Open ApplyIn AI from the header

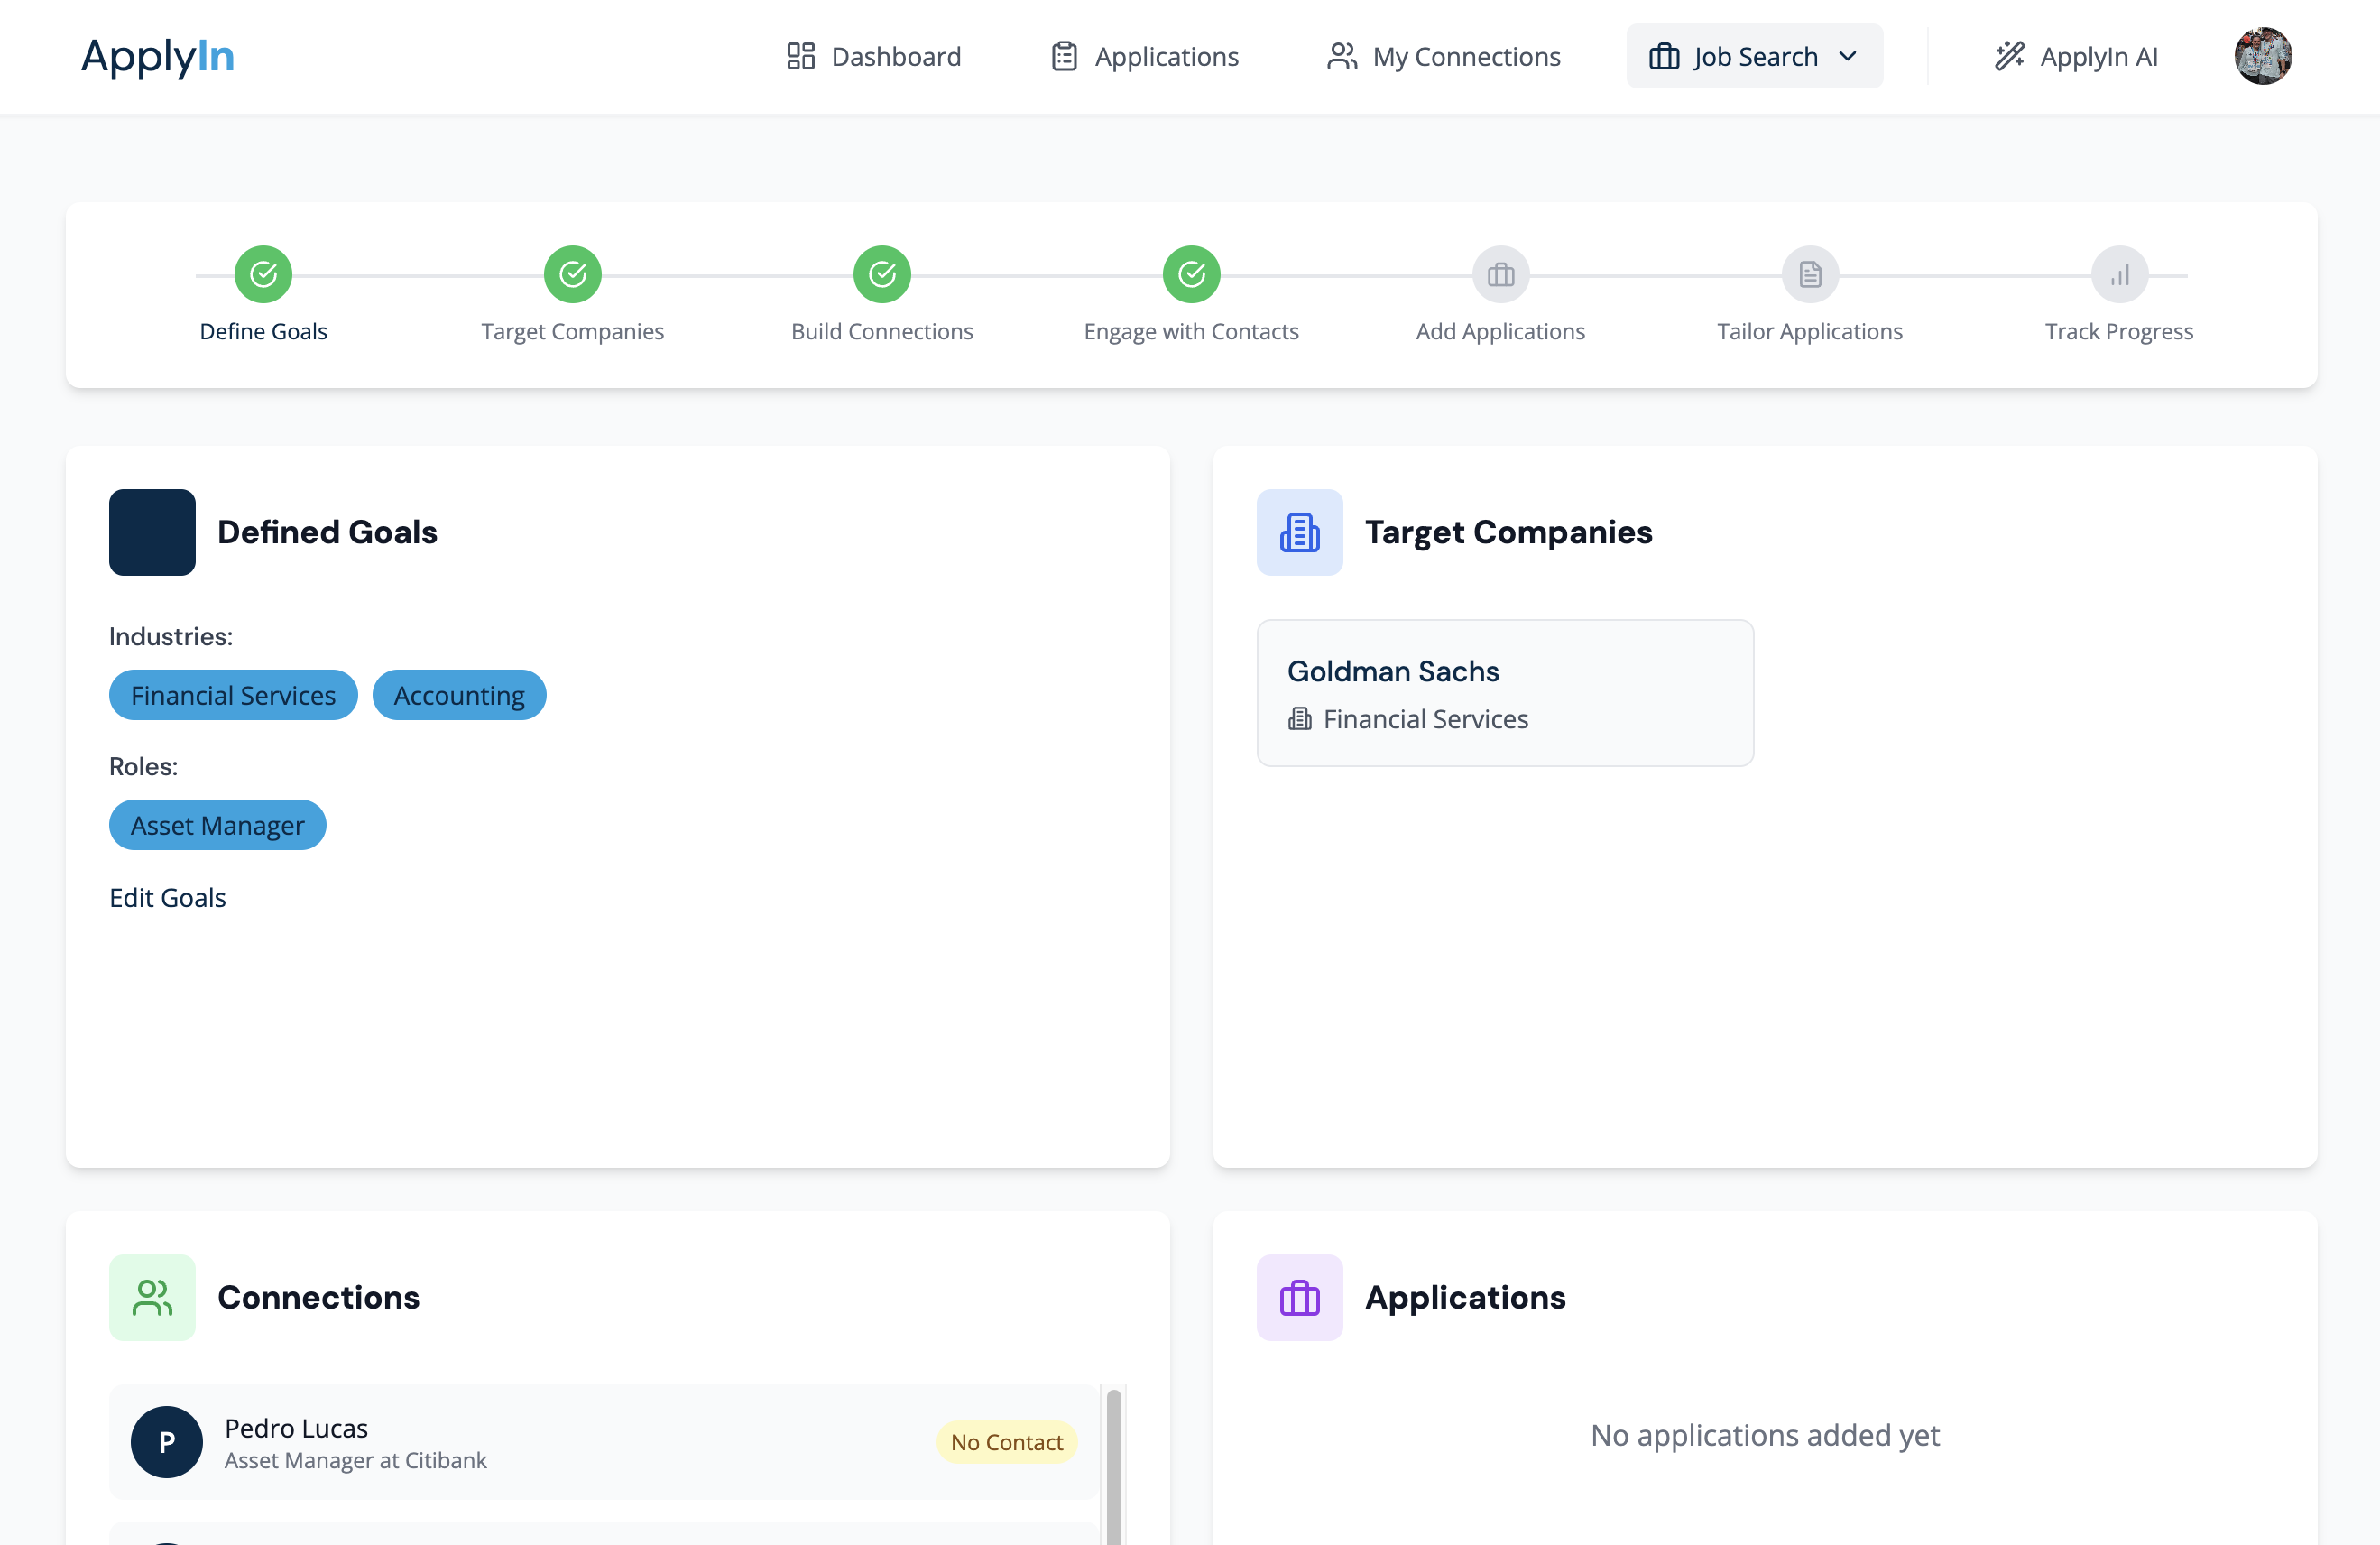pyautogui.click(x=2076, y=57)
